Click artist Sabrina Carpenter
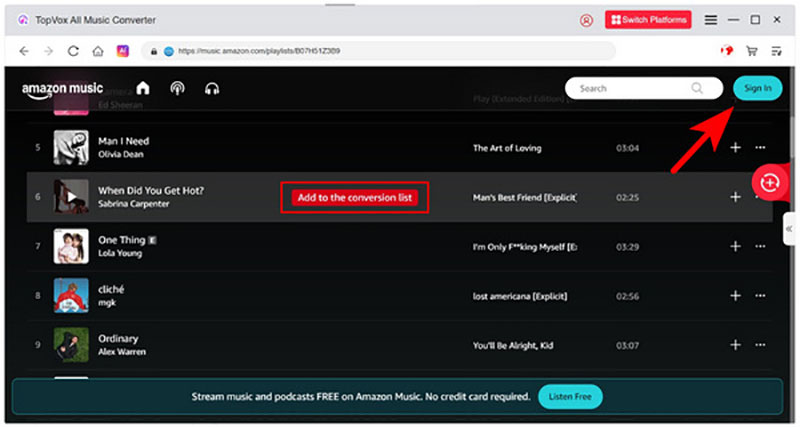Image resolution: width=800 pixels, height=428 pixels. pyautogui.click(x=134, y=204)
